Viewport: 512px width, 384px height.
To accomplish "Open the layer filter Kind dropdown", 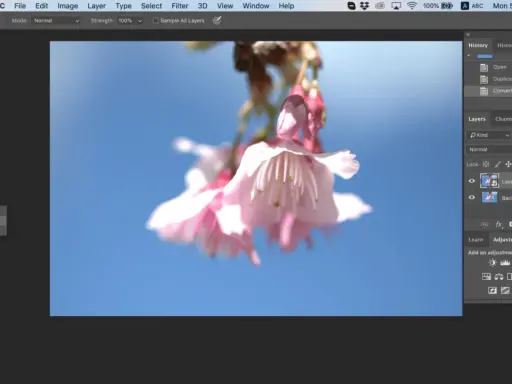I will tap(489, 135).
